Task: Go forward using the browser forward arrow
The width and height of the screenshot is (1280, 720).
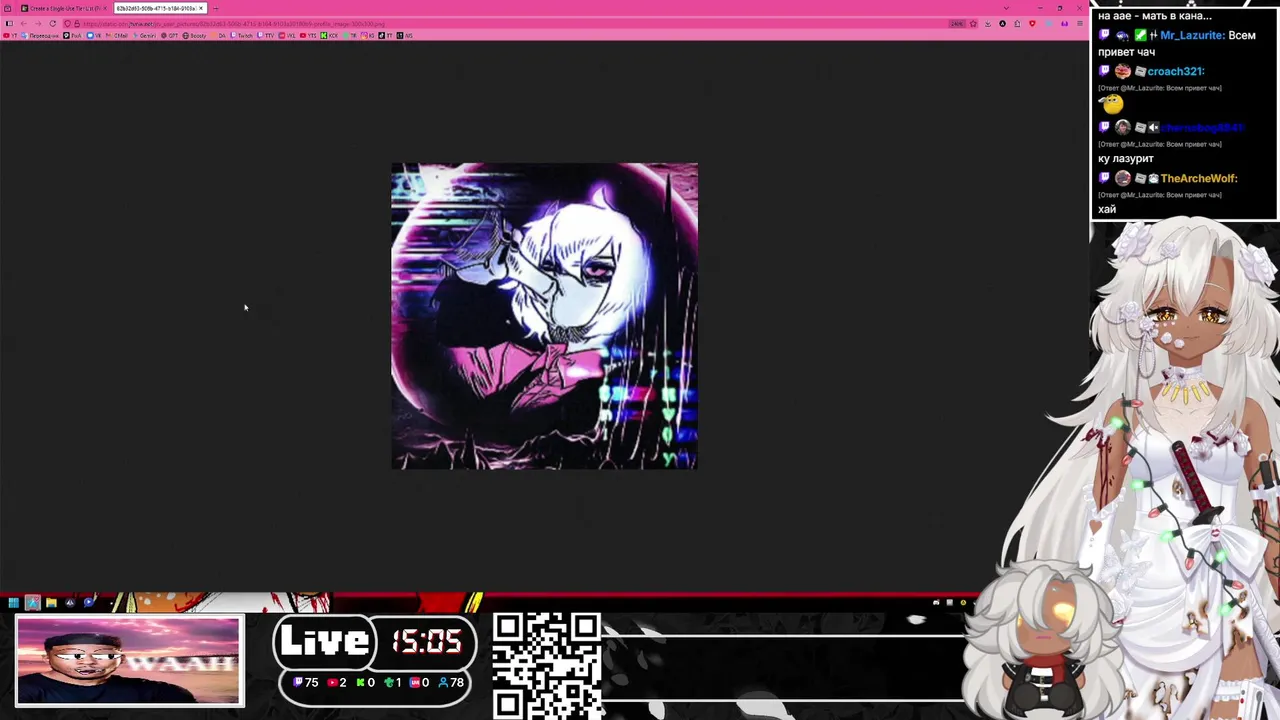Action: click(x=38, y=24)
